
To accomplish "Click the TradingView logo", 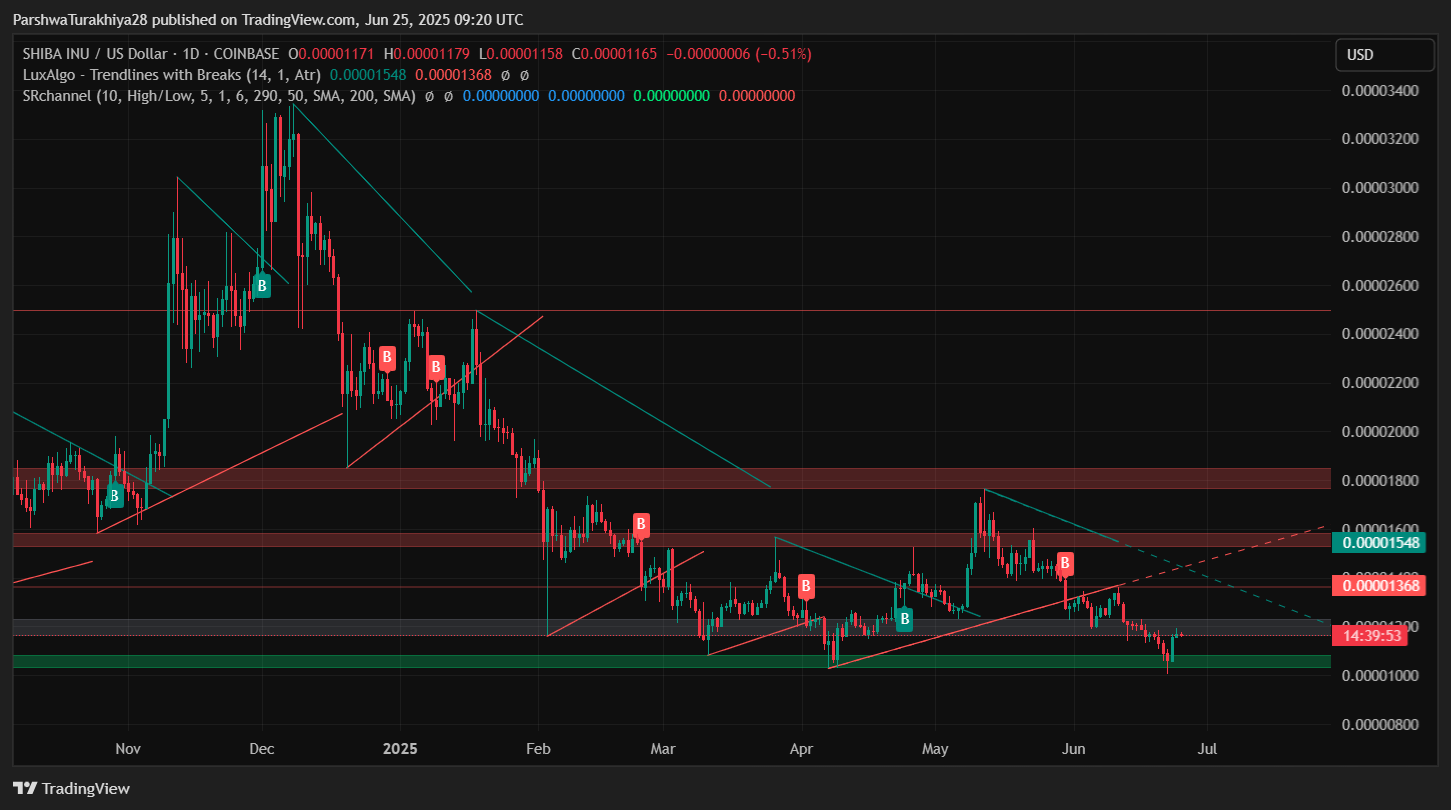I will [72, 788].
